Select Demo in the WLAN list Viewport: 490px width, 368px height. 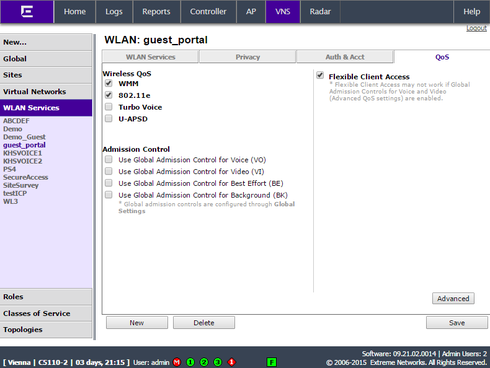click(x=13, y=129)
